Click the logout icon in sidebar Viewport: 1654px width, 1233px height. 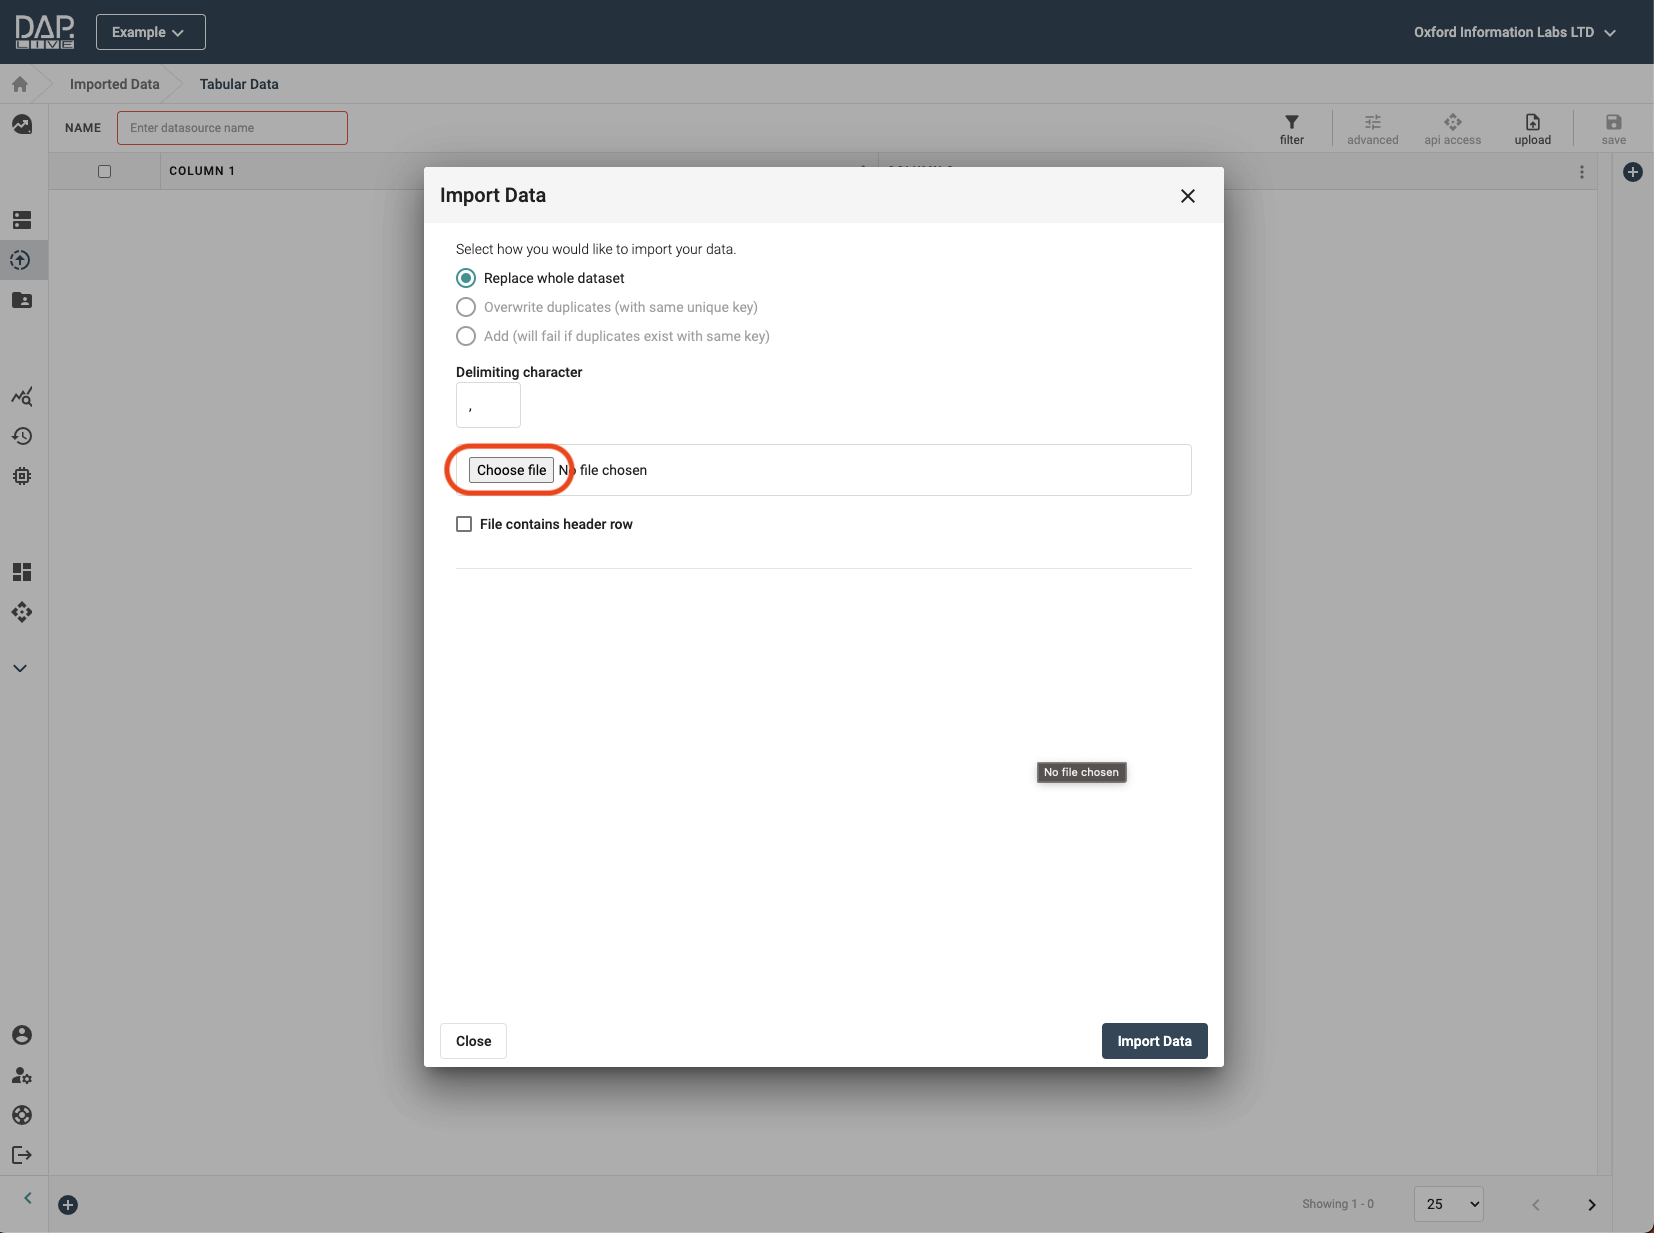click(x=22, y=1155)
